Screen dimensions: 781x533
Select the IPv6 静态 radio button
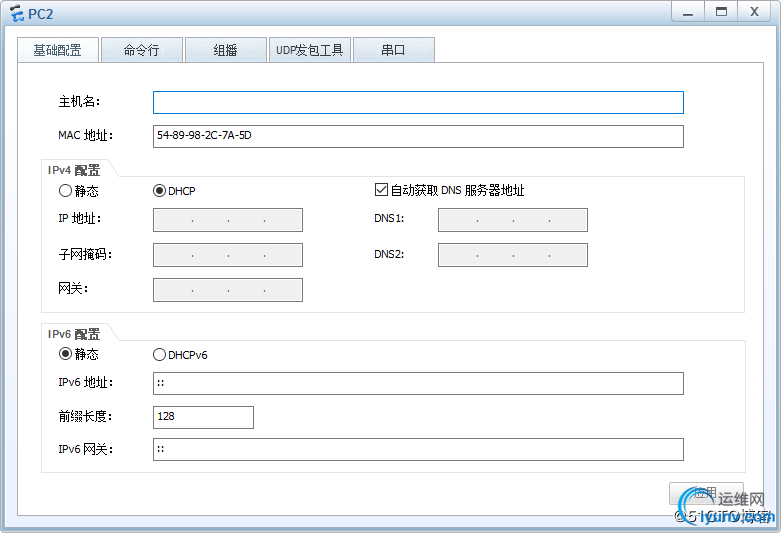coord(65,354)
